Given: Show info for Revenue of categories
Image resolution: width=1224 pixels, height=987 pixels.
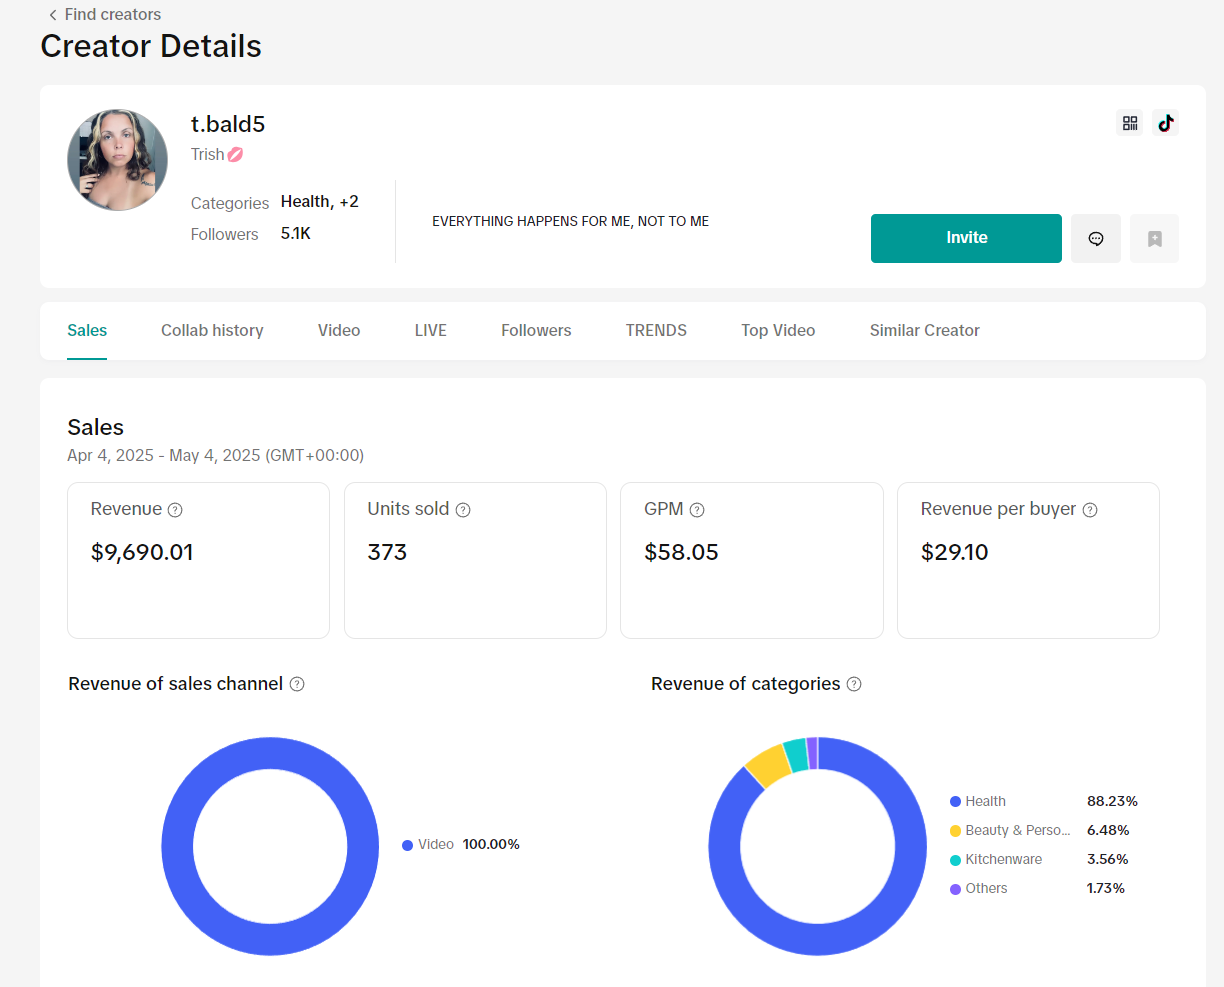Looking at the screenshot, I should point(854,684).
